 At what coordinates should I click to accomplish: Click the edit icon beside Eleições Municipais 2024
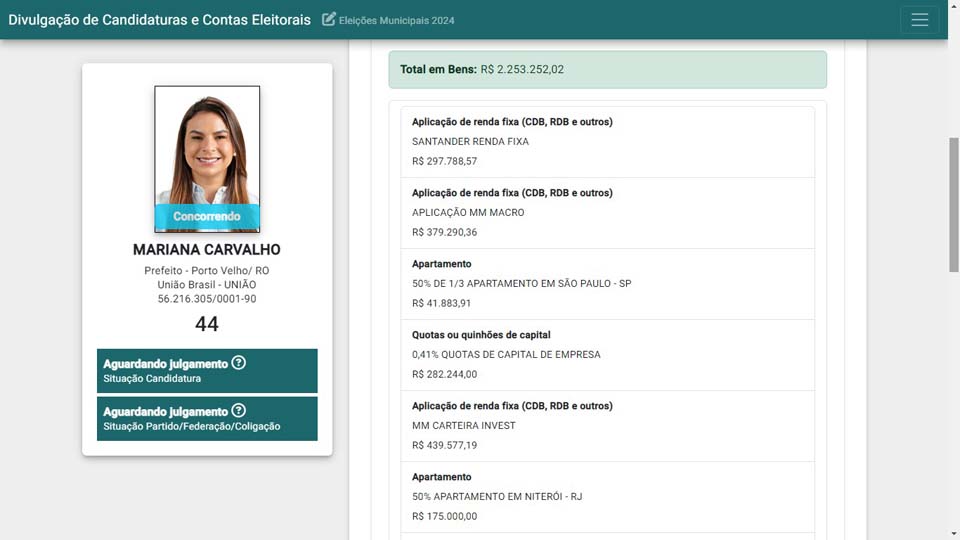(x=329, y=20)
